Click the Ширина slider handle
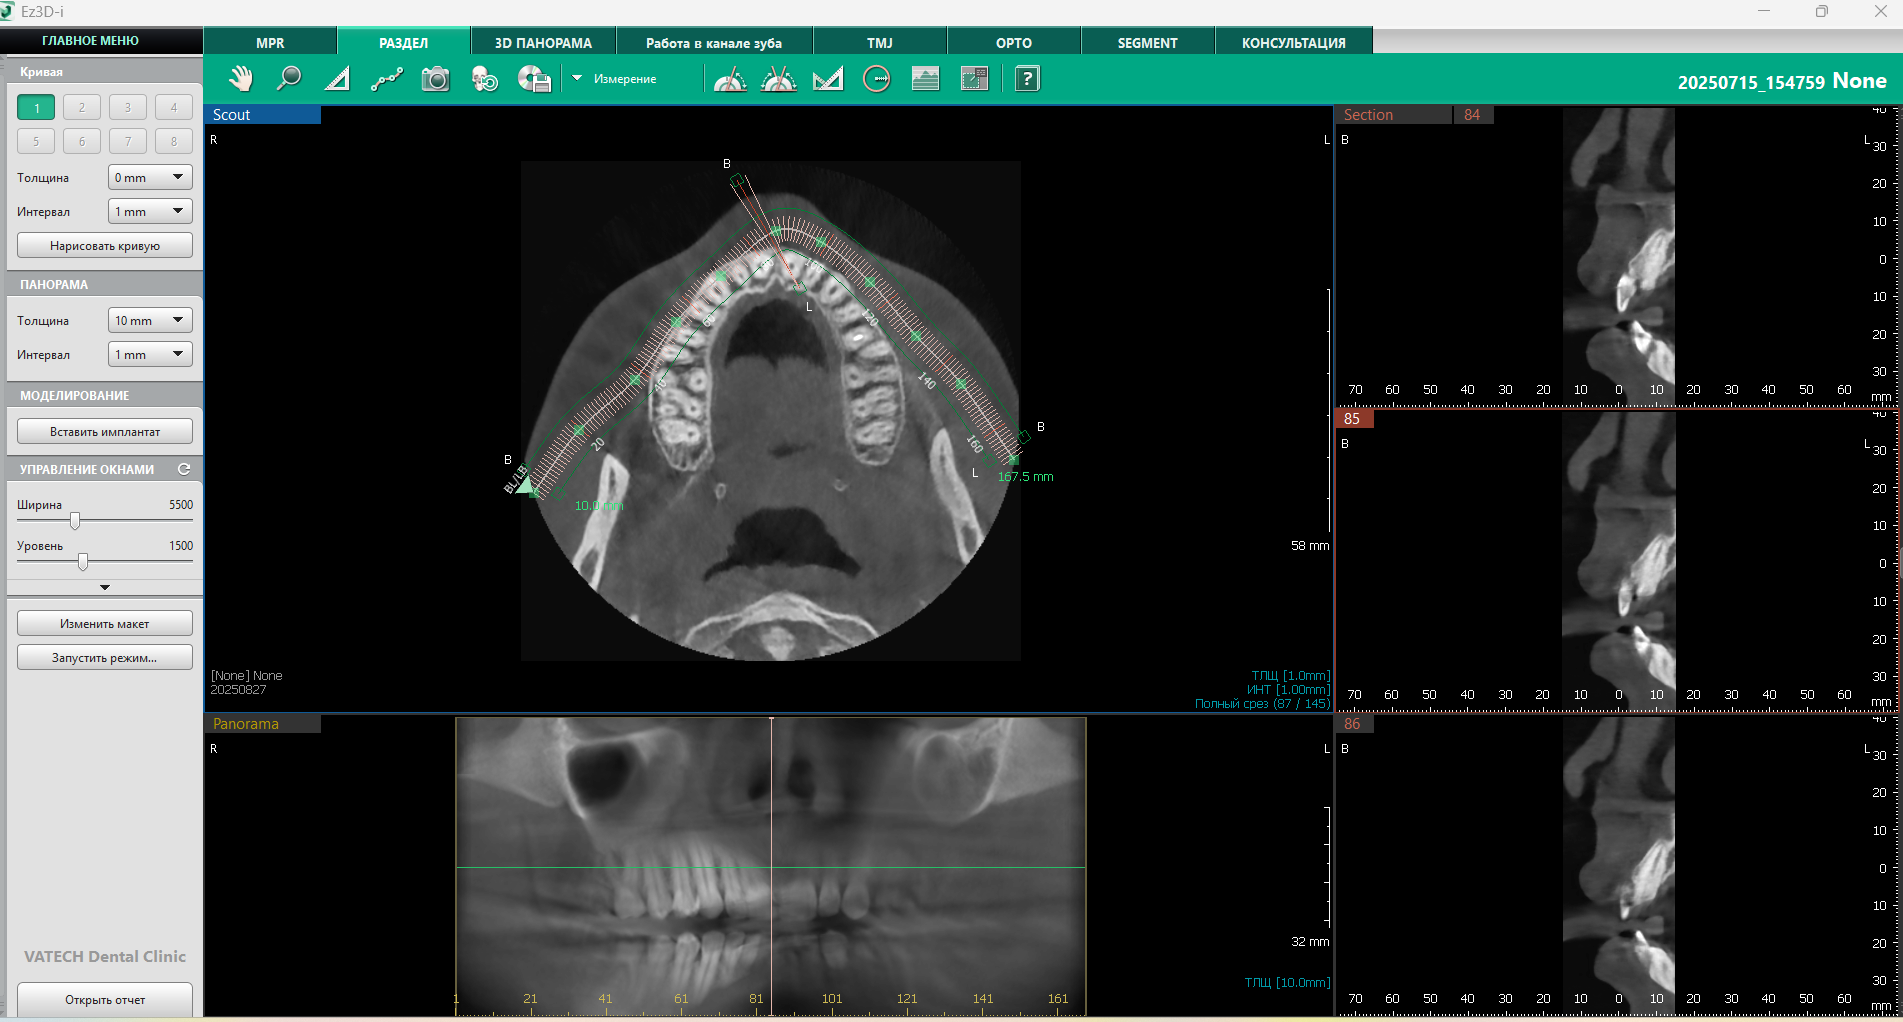This screenshot has height=1022, width=1903. click(75, 521)
